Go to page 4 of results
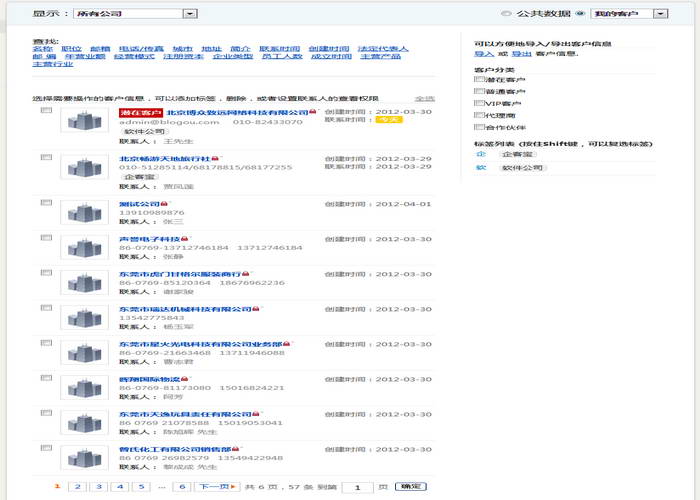This screenshot has height=500, width=700. click(x=120, y=487)
